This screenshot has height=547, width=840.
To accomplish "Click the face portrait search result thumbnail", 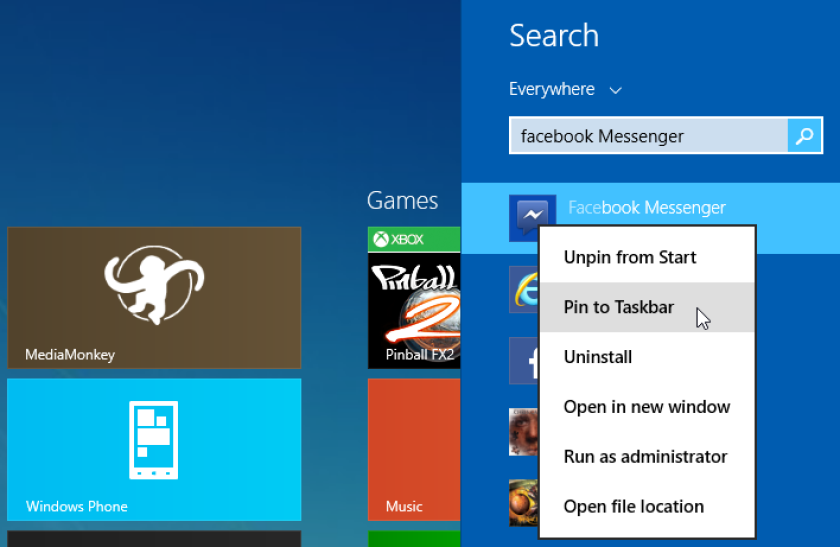I will 524,432.
